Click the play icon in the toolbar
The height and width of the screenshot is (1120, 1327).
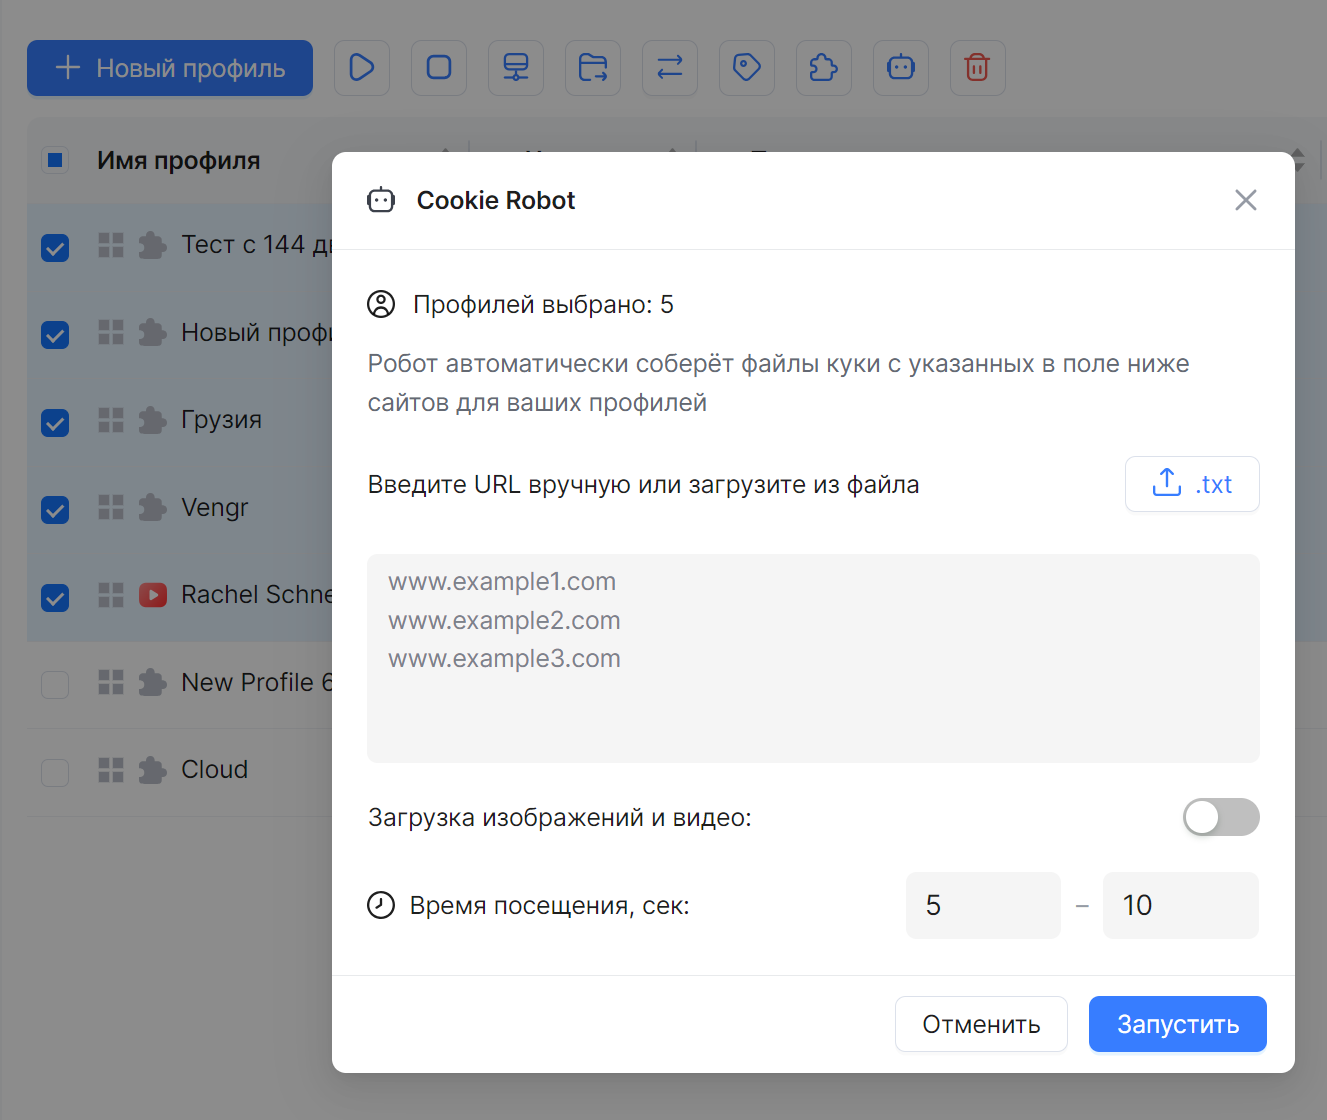[x=361, y=68]
